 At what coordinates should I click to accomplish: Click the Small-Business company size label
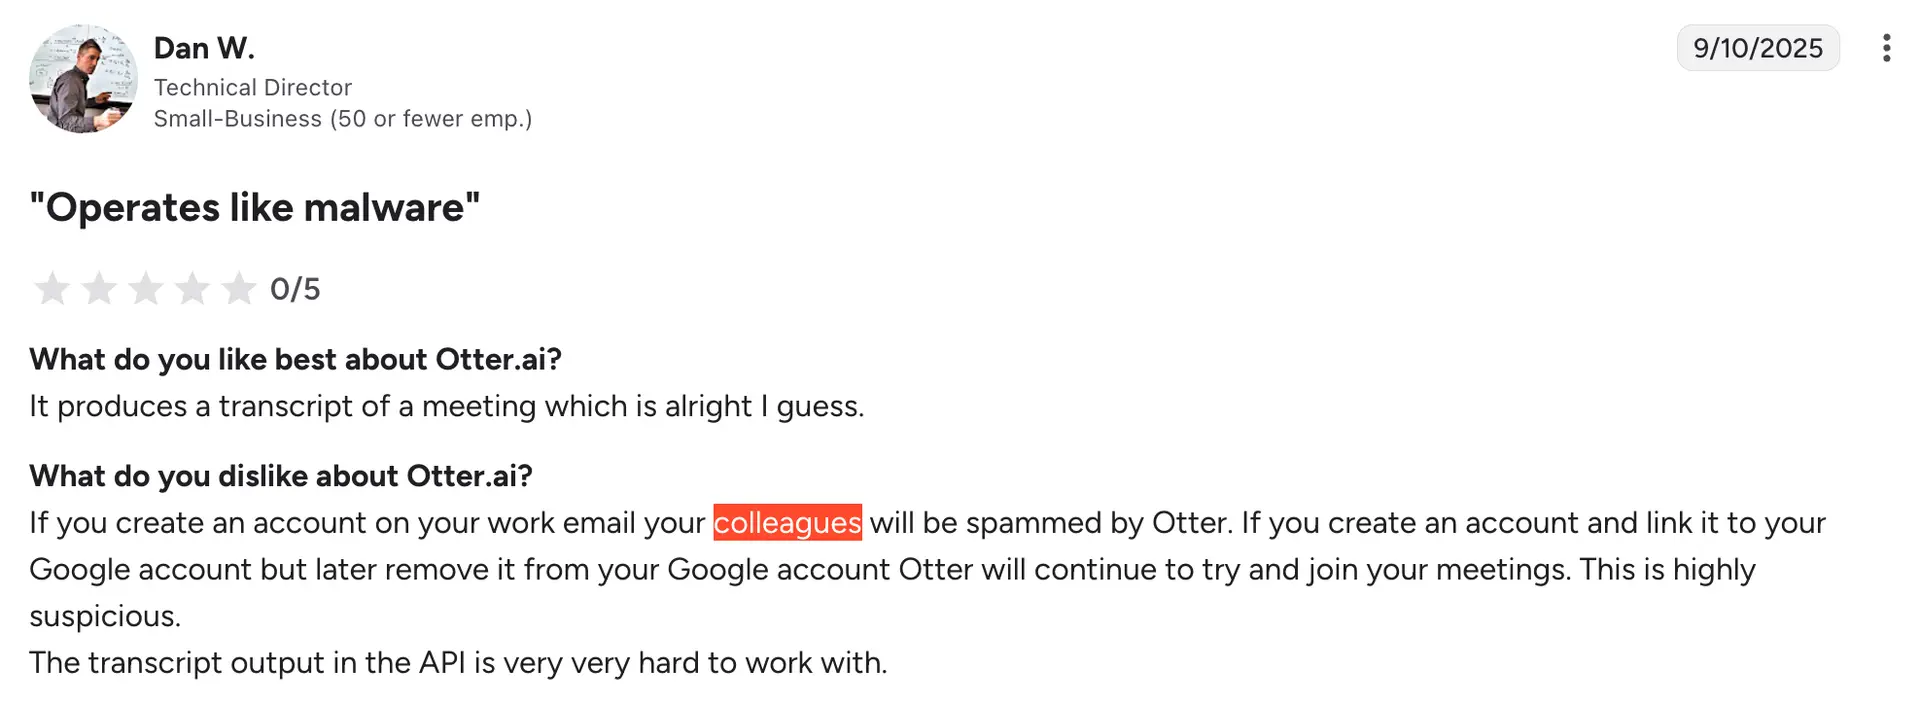point(342,119)
